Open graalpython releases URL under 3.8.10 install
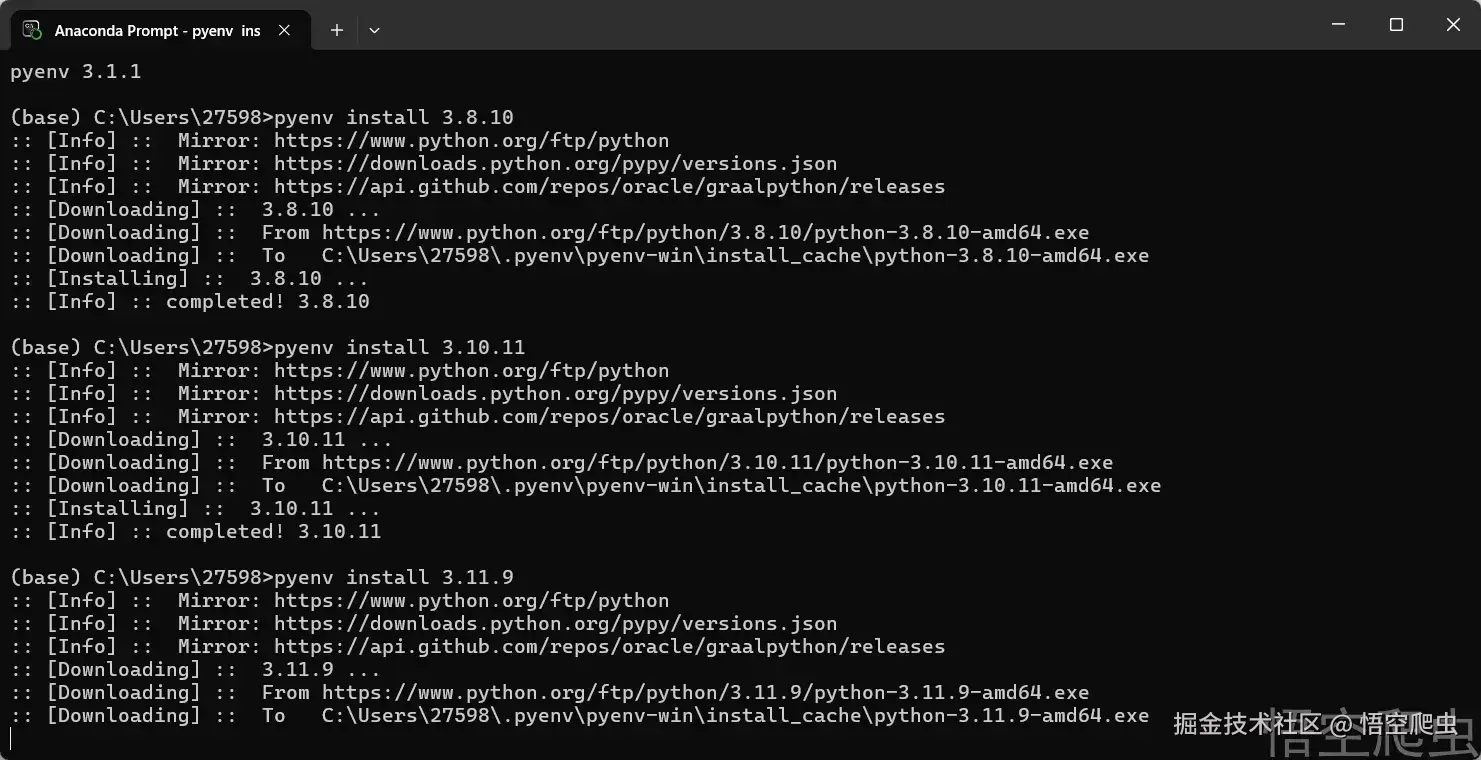 tap(609, 186)
